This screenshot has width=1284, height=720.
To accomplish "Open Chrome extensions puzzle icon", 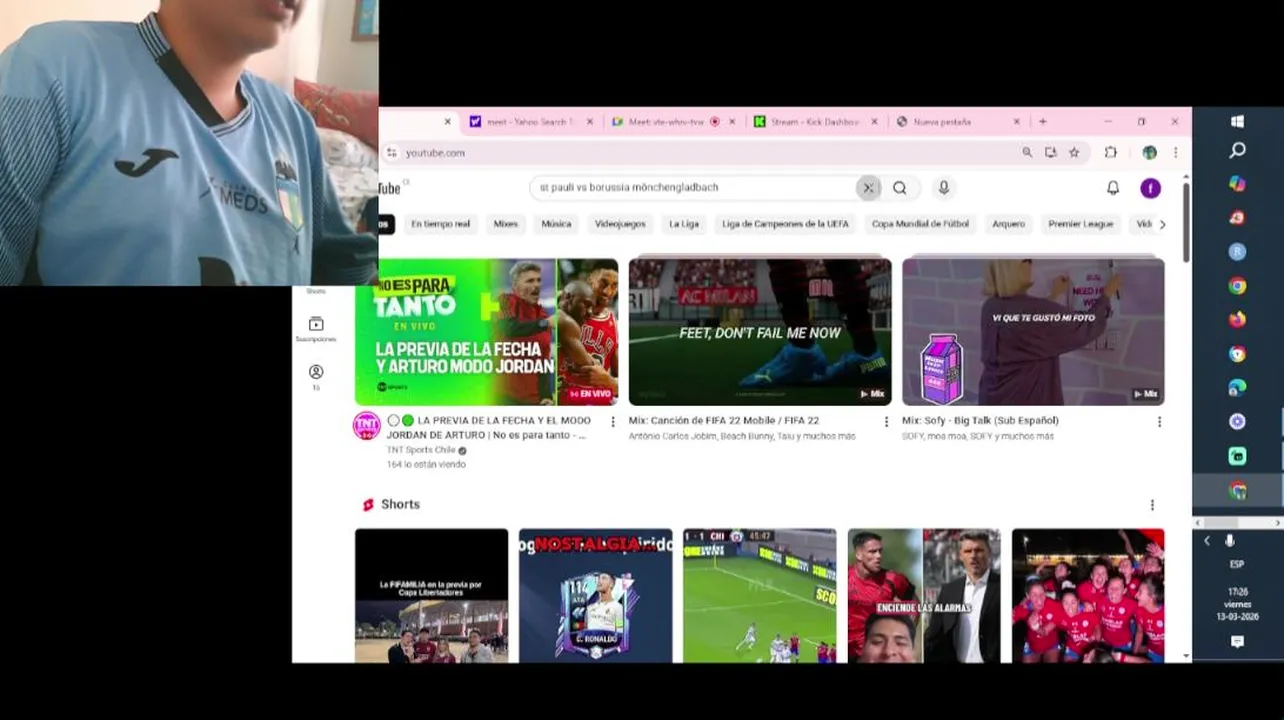I will (x=1110, y=153).
